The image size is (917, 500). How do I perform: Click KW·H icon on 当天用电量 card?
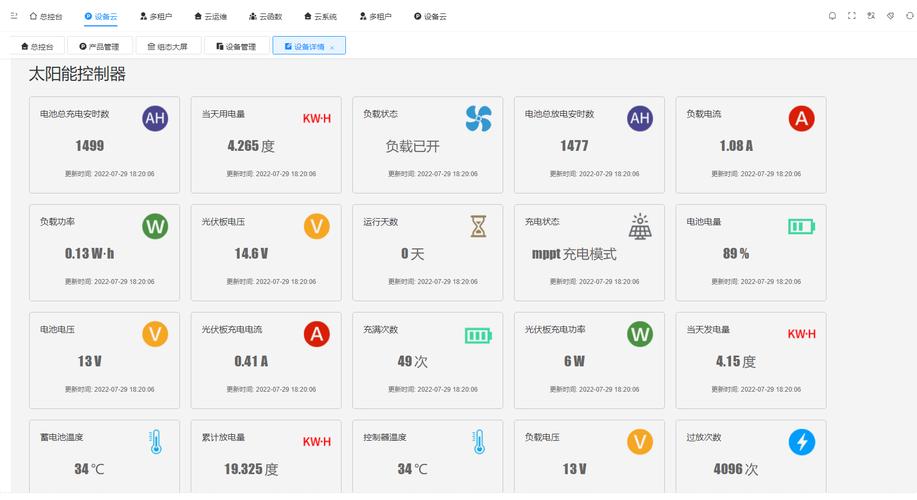316,119
